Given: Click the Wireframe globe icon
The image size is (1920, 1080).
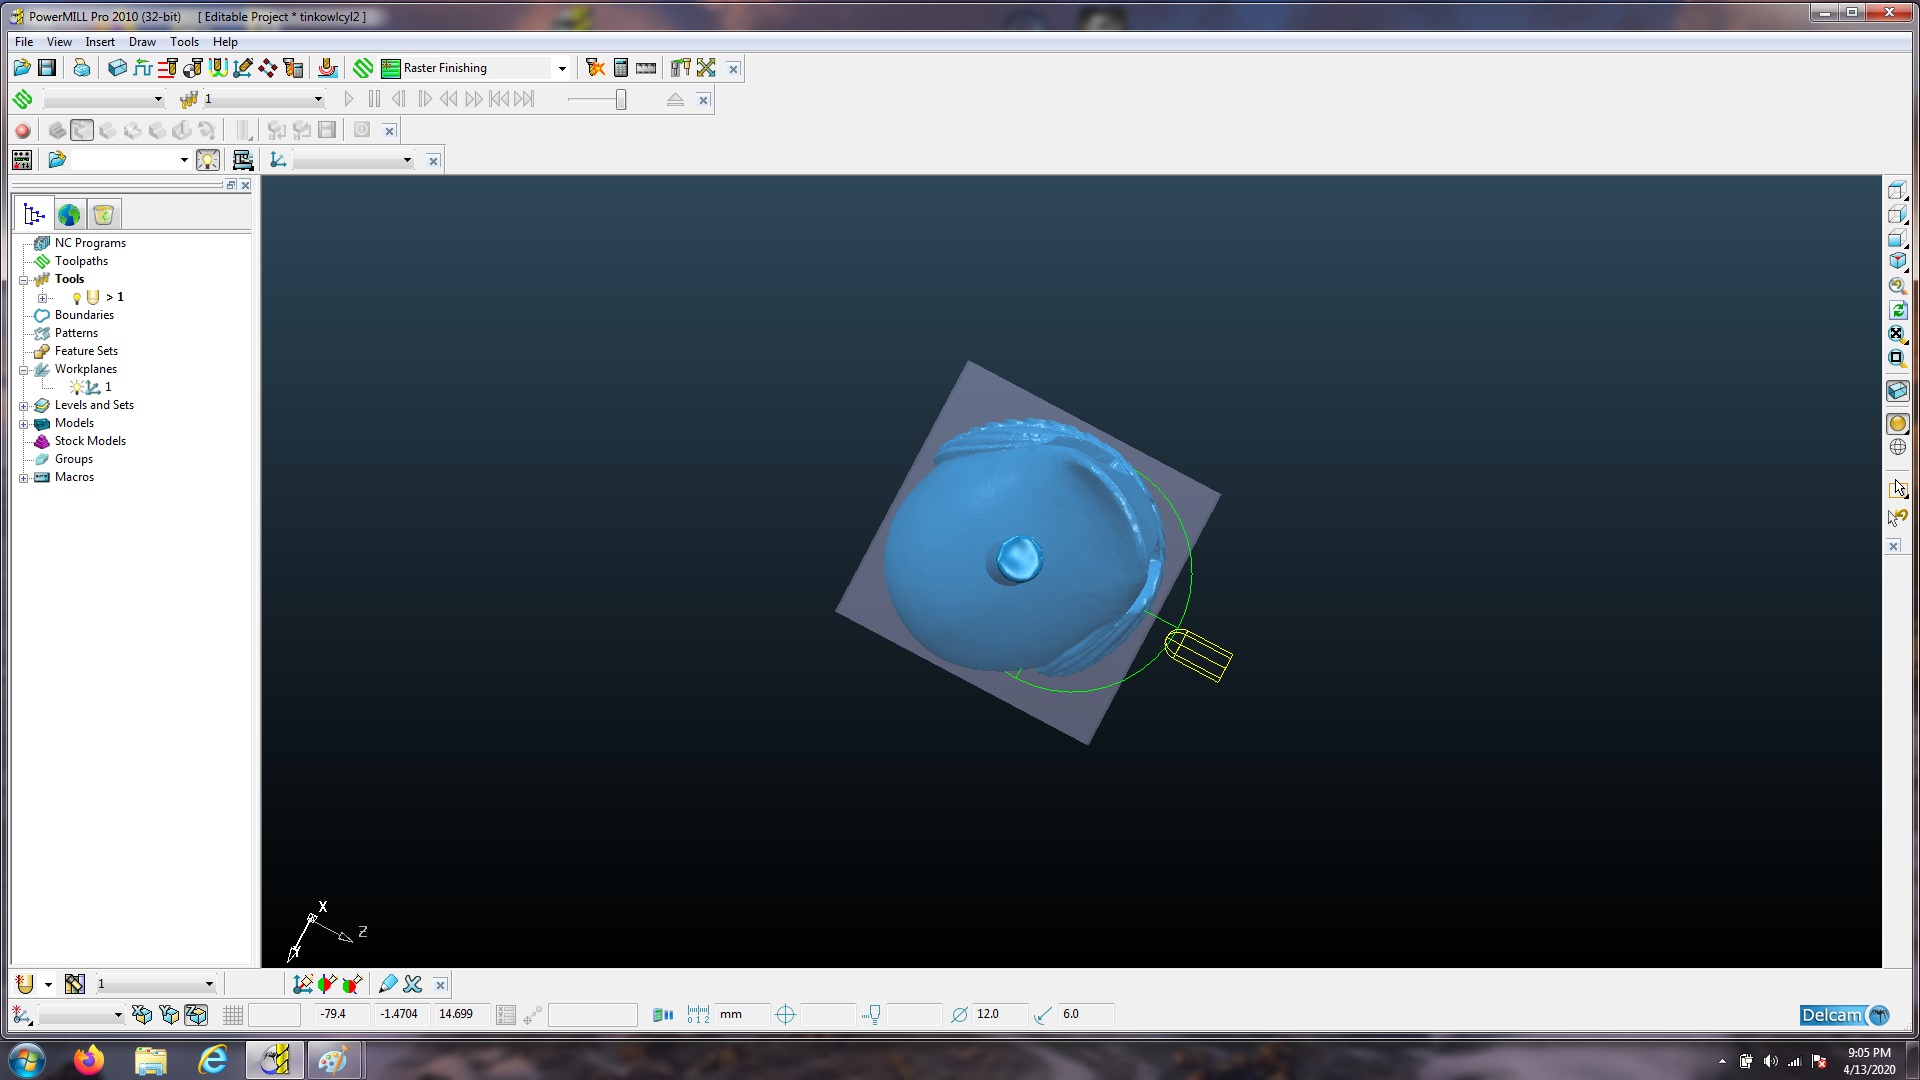Looking at the screenshot, I should tap(1897, 447).
